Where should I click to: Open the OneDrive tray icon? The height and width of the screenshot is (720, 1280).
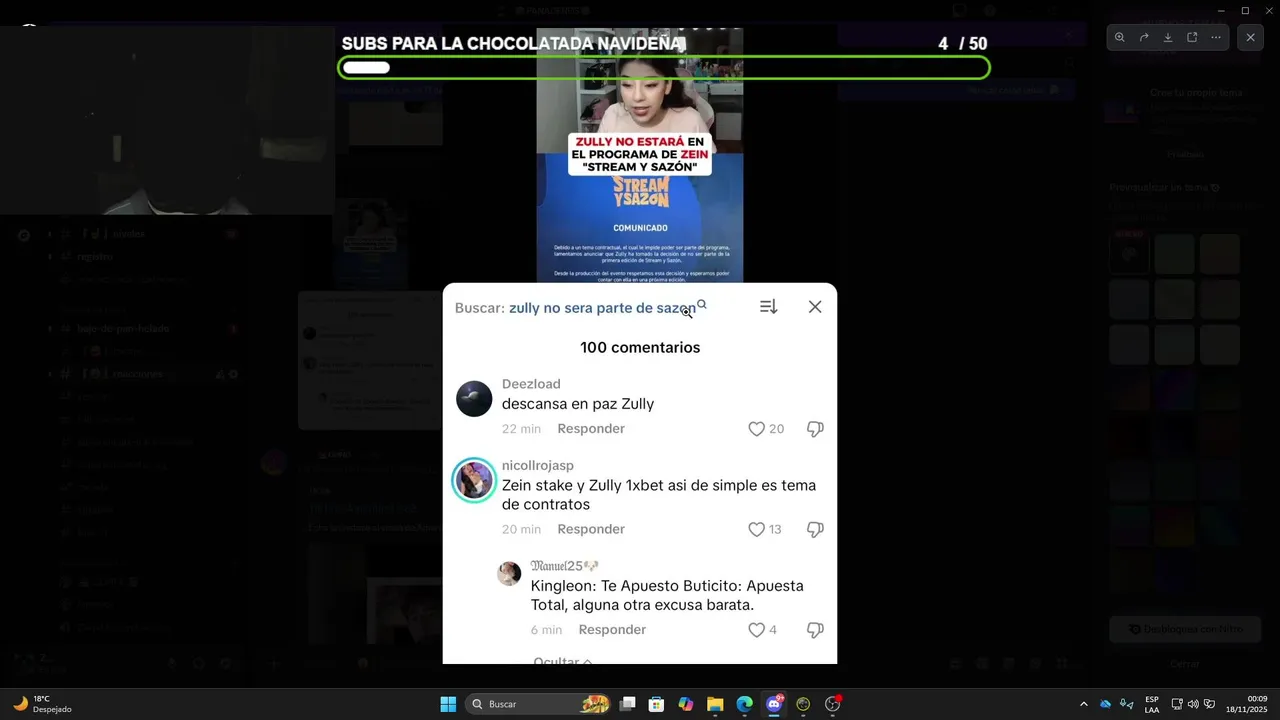point(1105,704)
